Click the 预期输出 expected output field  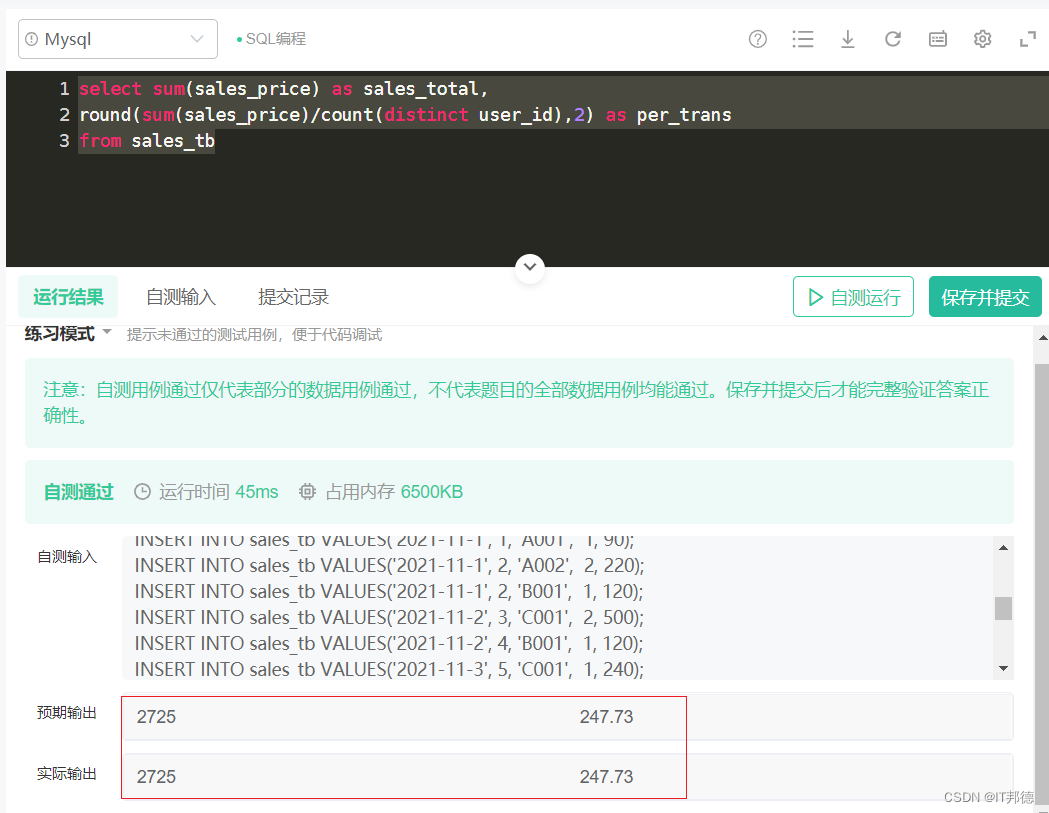[x=567, y=717]
